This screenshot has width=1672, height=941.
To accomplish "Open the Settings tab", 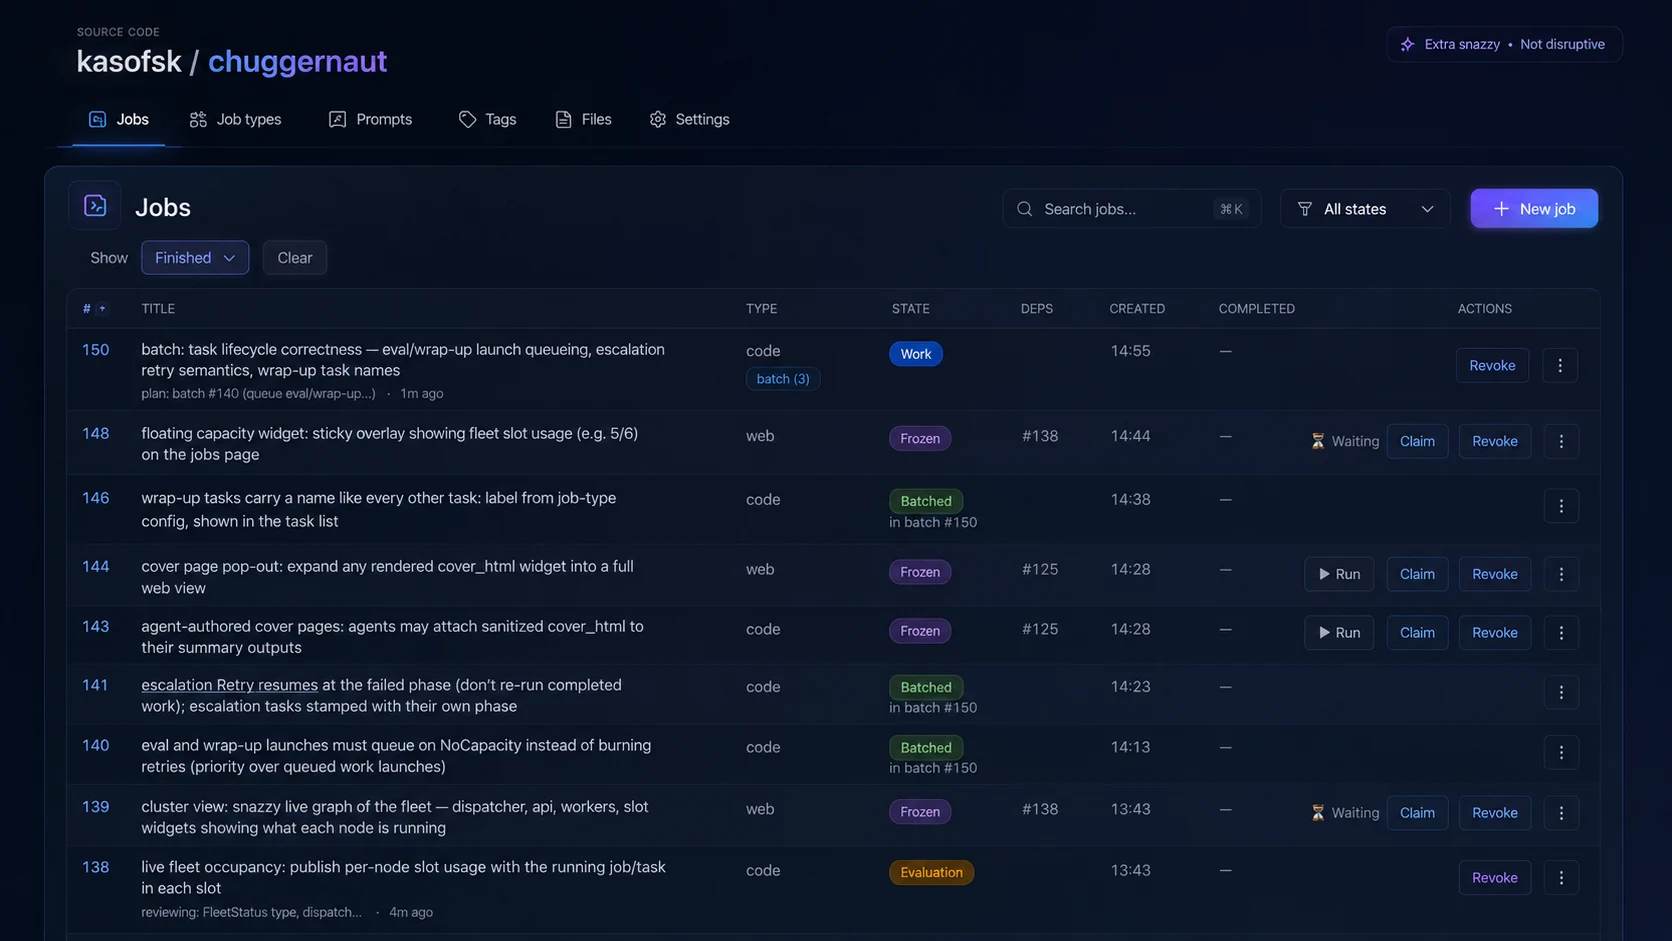I will [x=689, y=119].
